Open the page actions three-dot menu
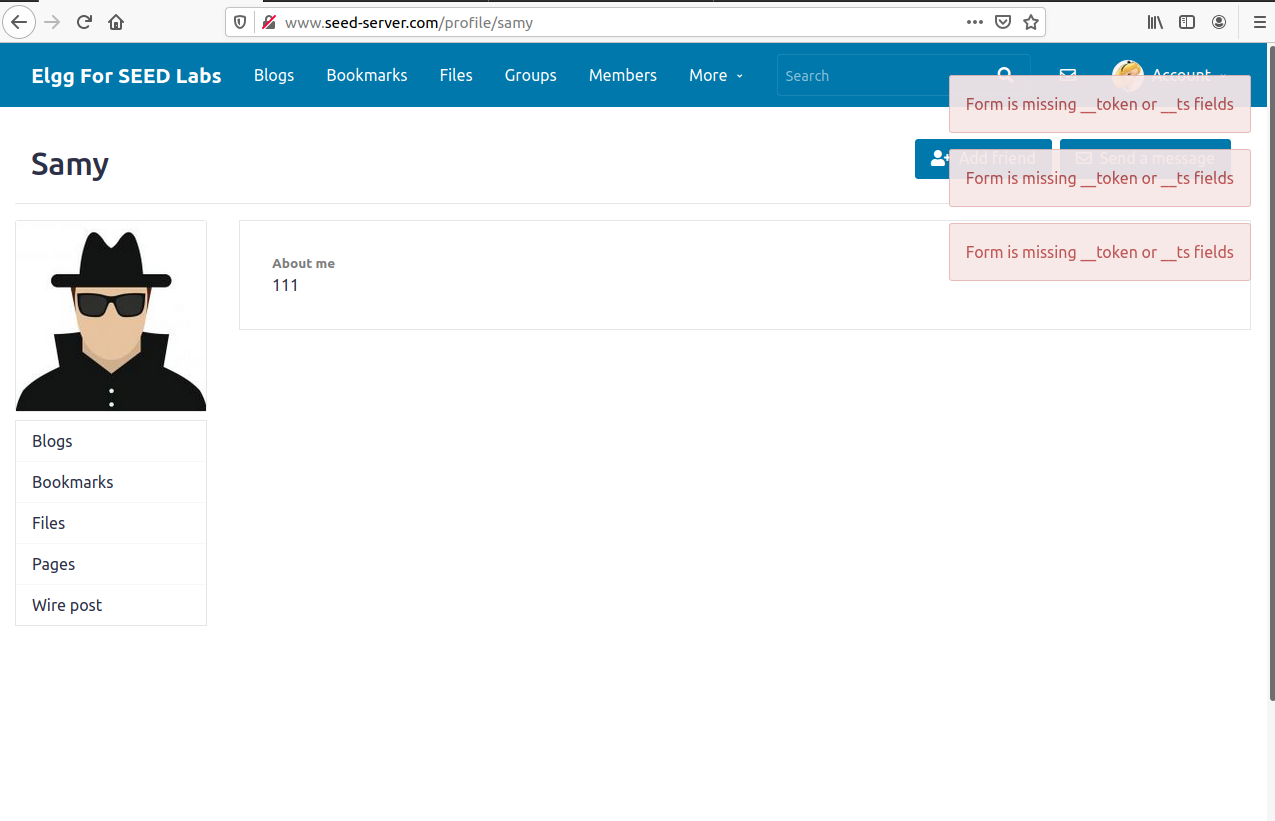This screenshot has width=1275, height=821. (975, 22)
